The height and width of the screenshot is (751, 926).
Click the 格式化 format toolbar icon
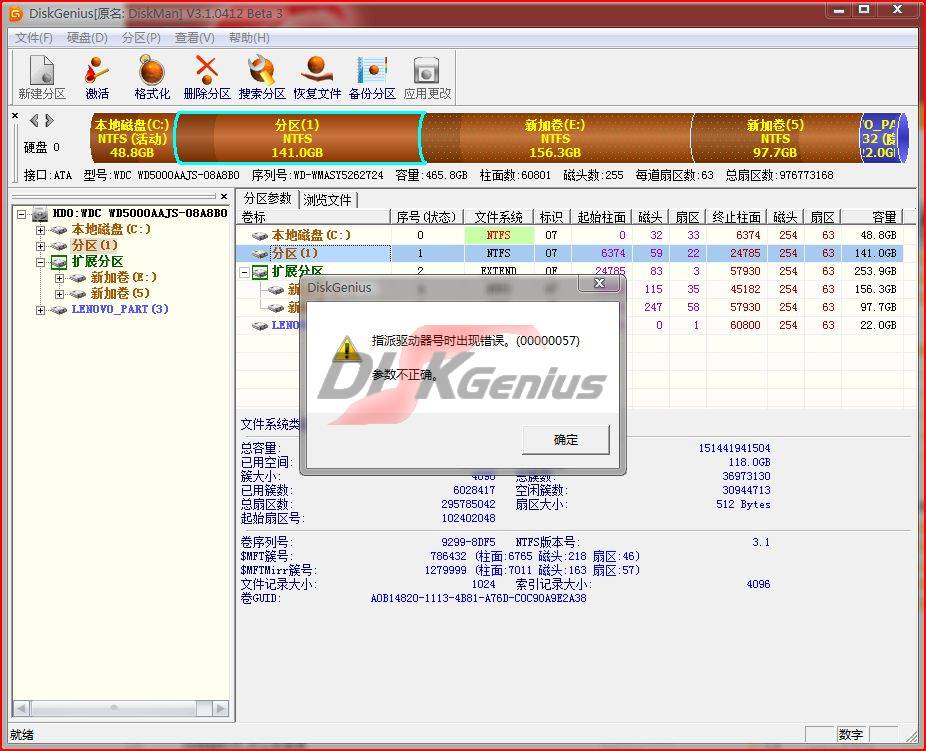pos(152,77)
